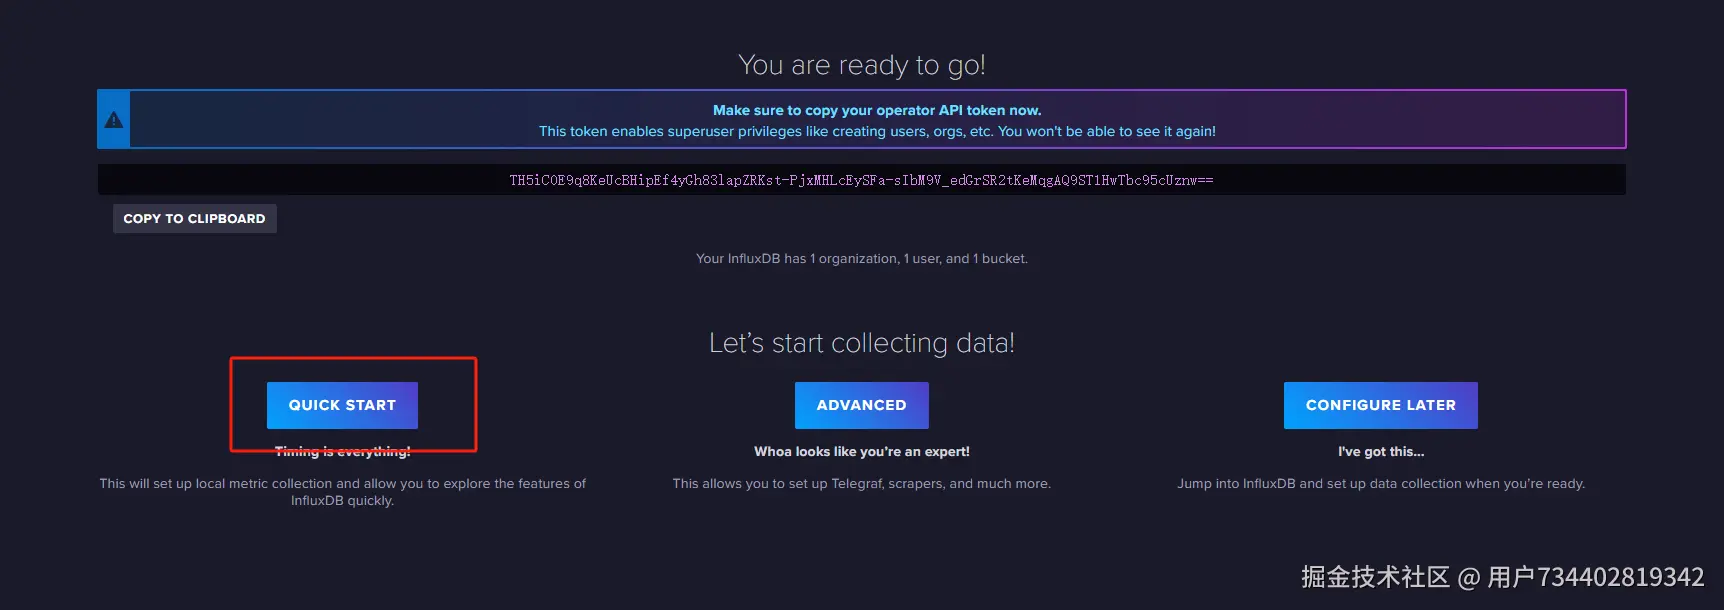Select the Configure Later button
Viewport: 1724px width, 610px height.
pyautogui.click(x=1380, y=405)
